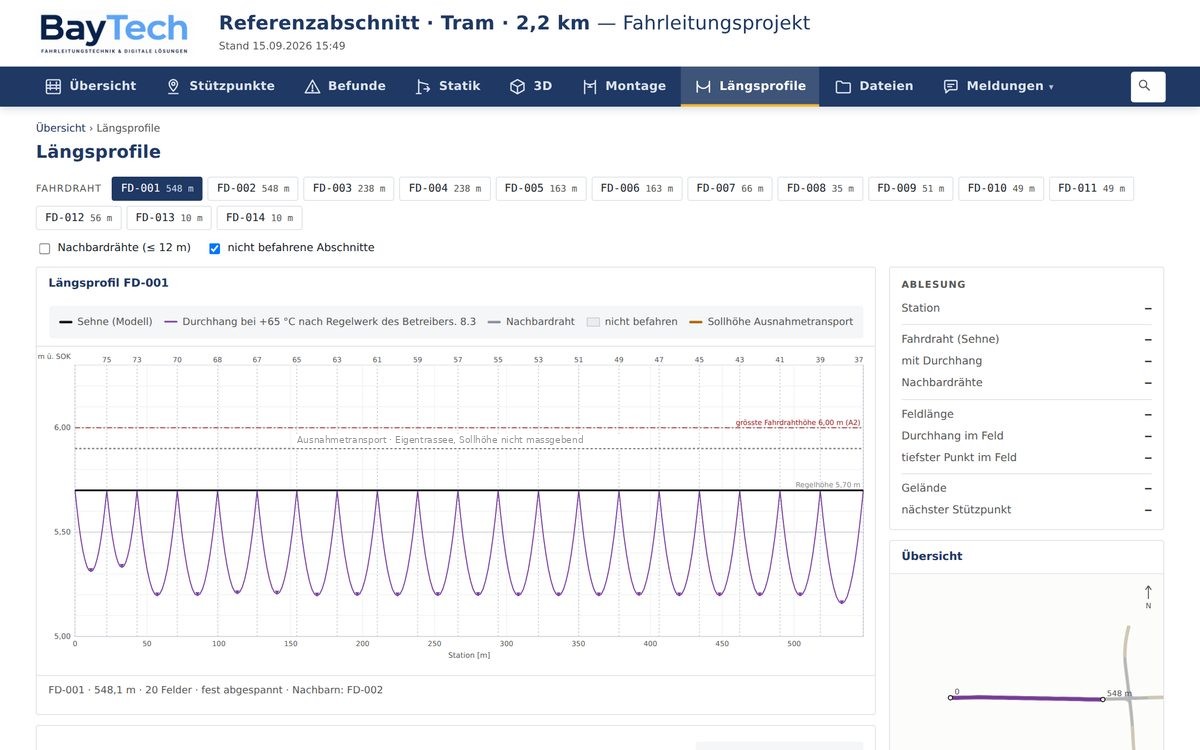The height and width of the screenshot is (750, 1200).
Task: Click 'grösste Fahrdrahthöhe 6,00 m (A2)' label
Action: (x=798, y=422)
